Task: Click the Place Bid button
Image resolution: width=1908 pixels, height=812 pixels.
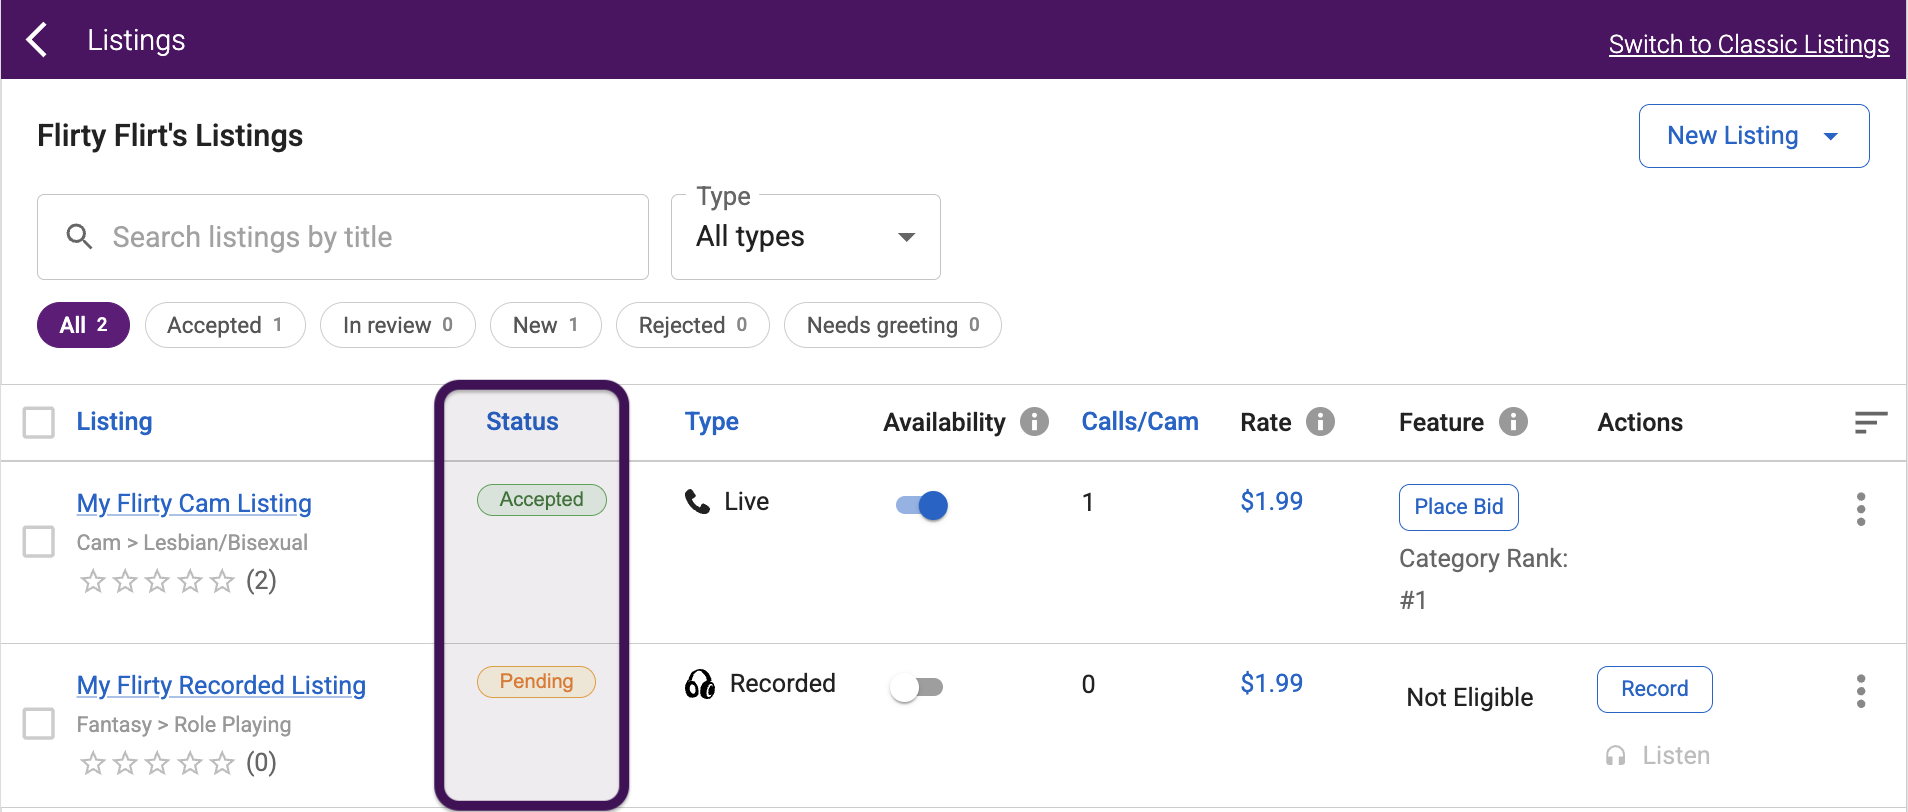Action: (x=1459, y=507)
